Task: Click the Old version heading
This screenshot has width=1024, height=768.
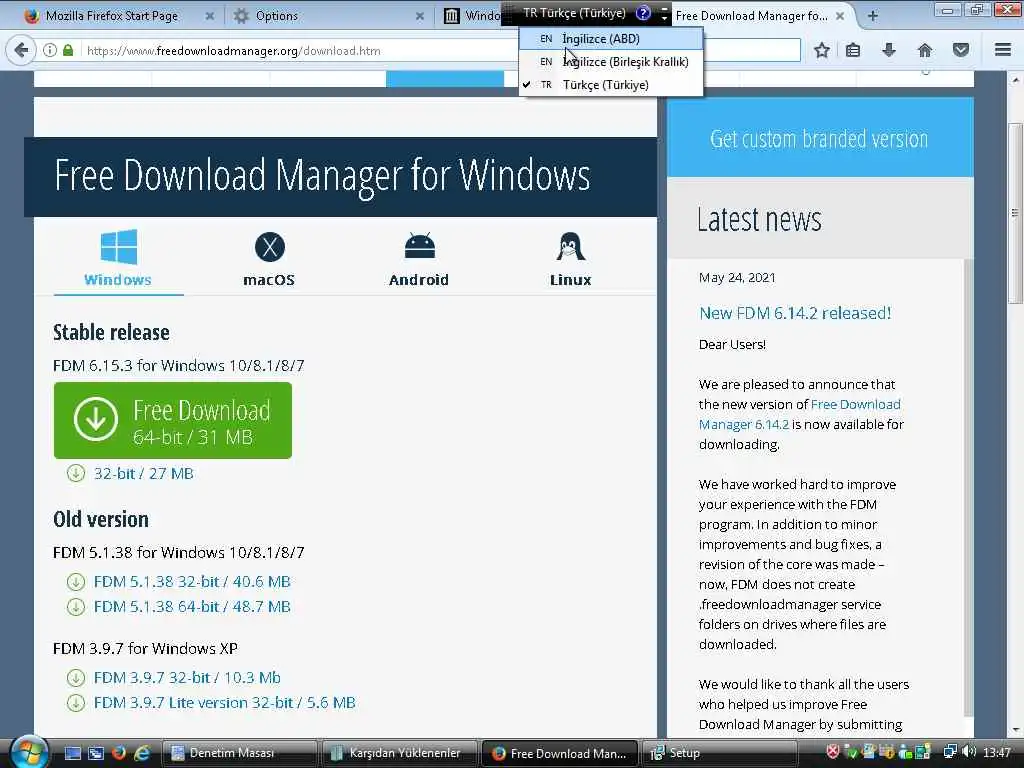Action: click(x=101, y=519)
